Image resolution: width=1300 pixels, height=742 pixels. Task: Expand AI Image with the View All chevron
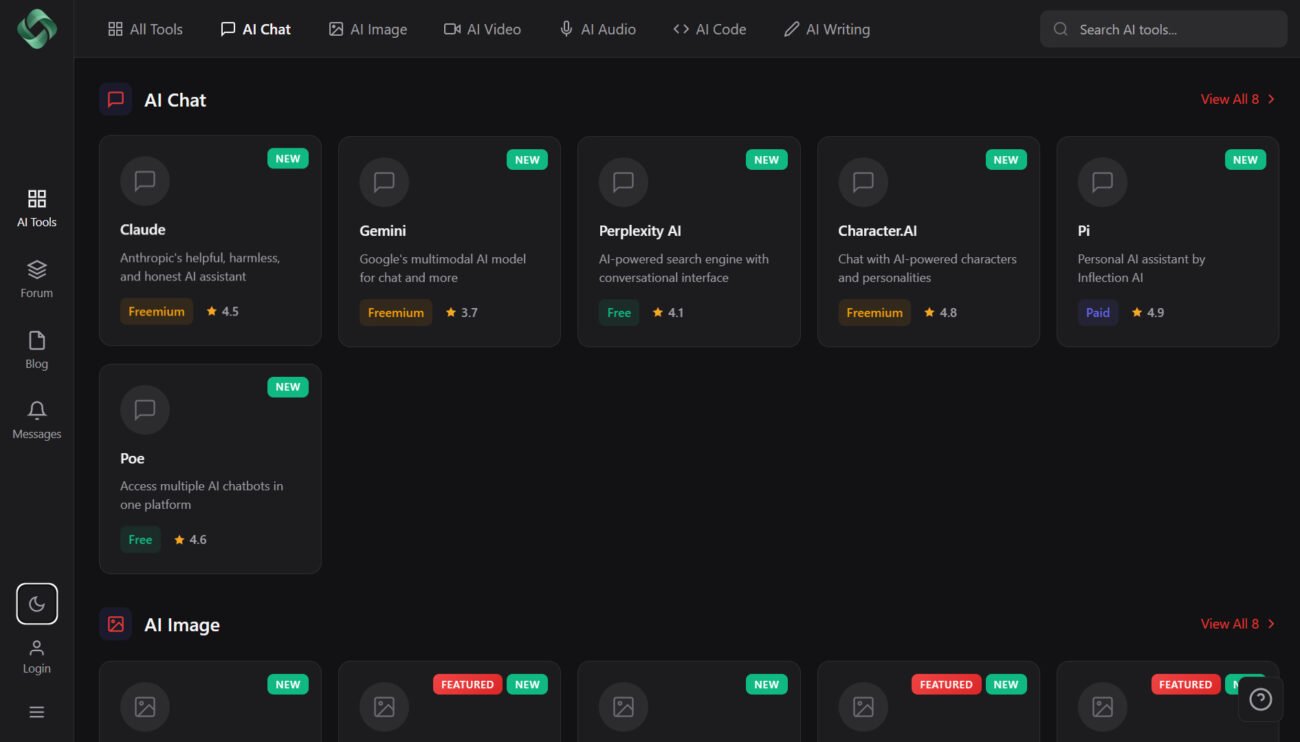[x=1271, y=623]
